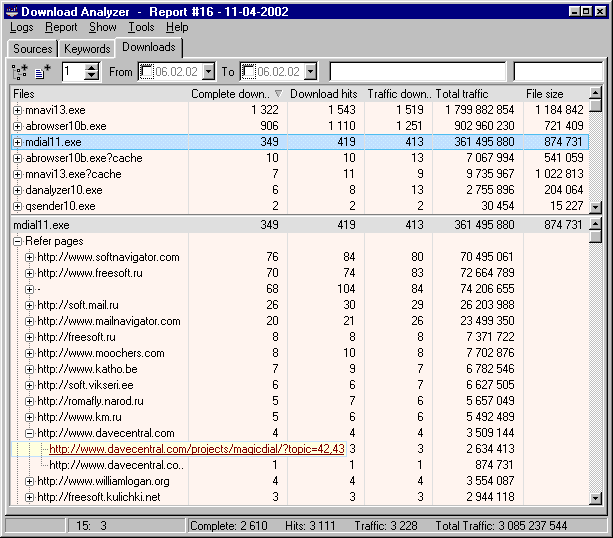Expand http://freesoft.kulichki.net referrer
613x538 pixels.
click(29, 497)
